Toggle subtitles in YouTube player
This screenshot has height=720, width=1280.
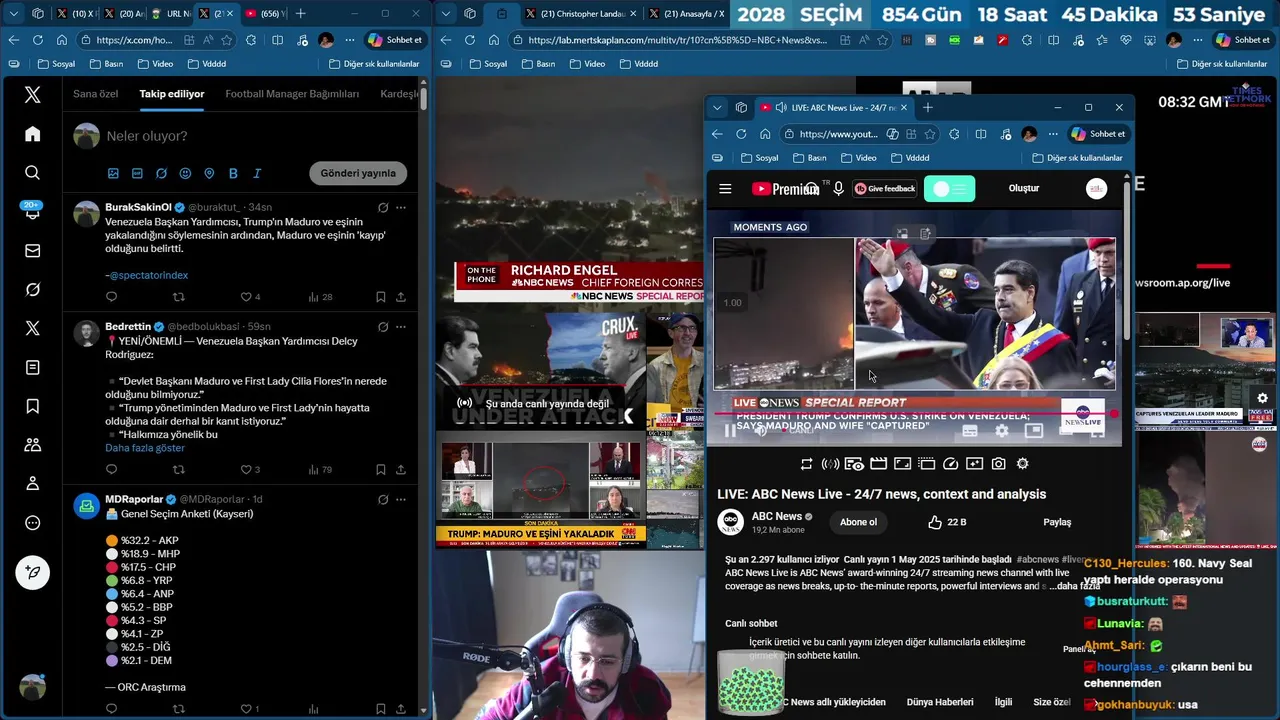coord(969,431)
